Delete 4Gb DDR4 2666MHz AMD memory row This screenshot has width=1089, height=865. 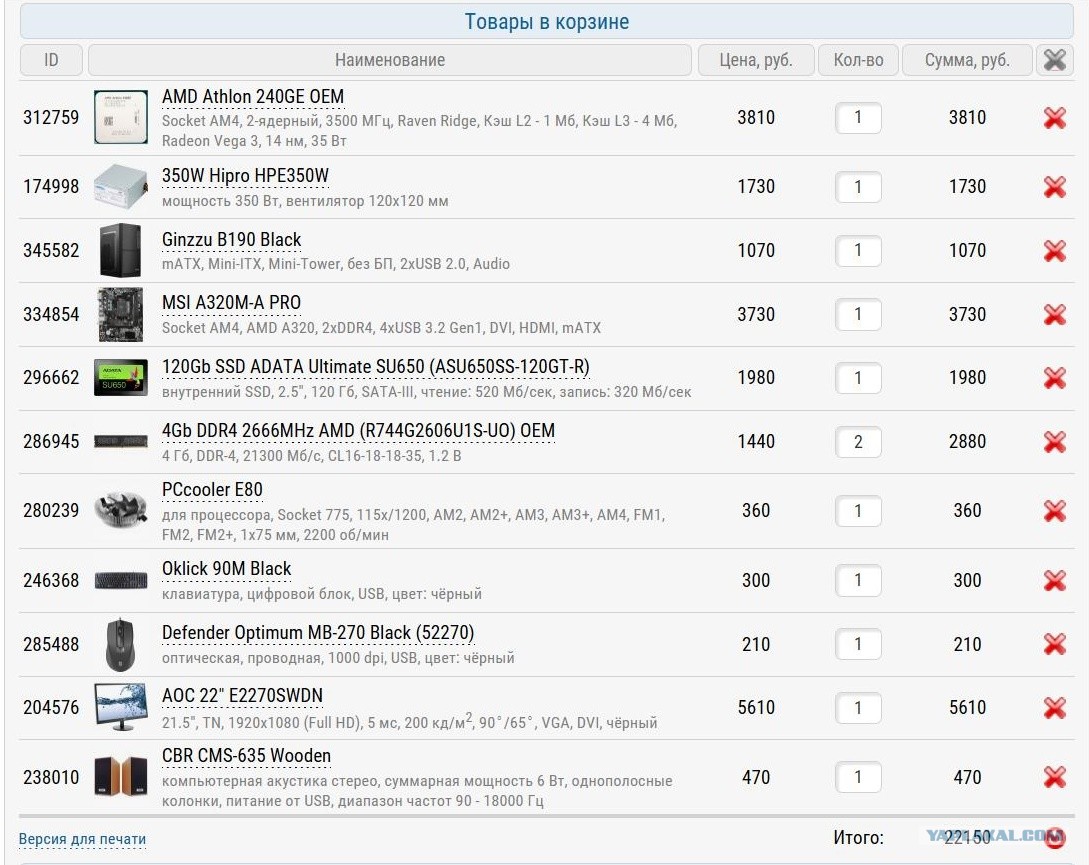point(1054,442)
